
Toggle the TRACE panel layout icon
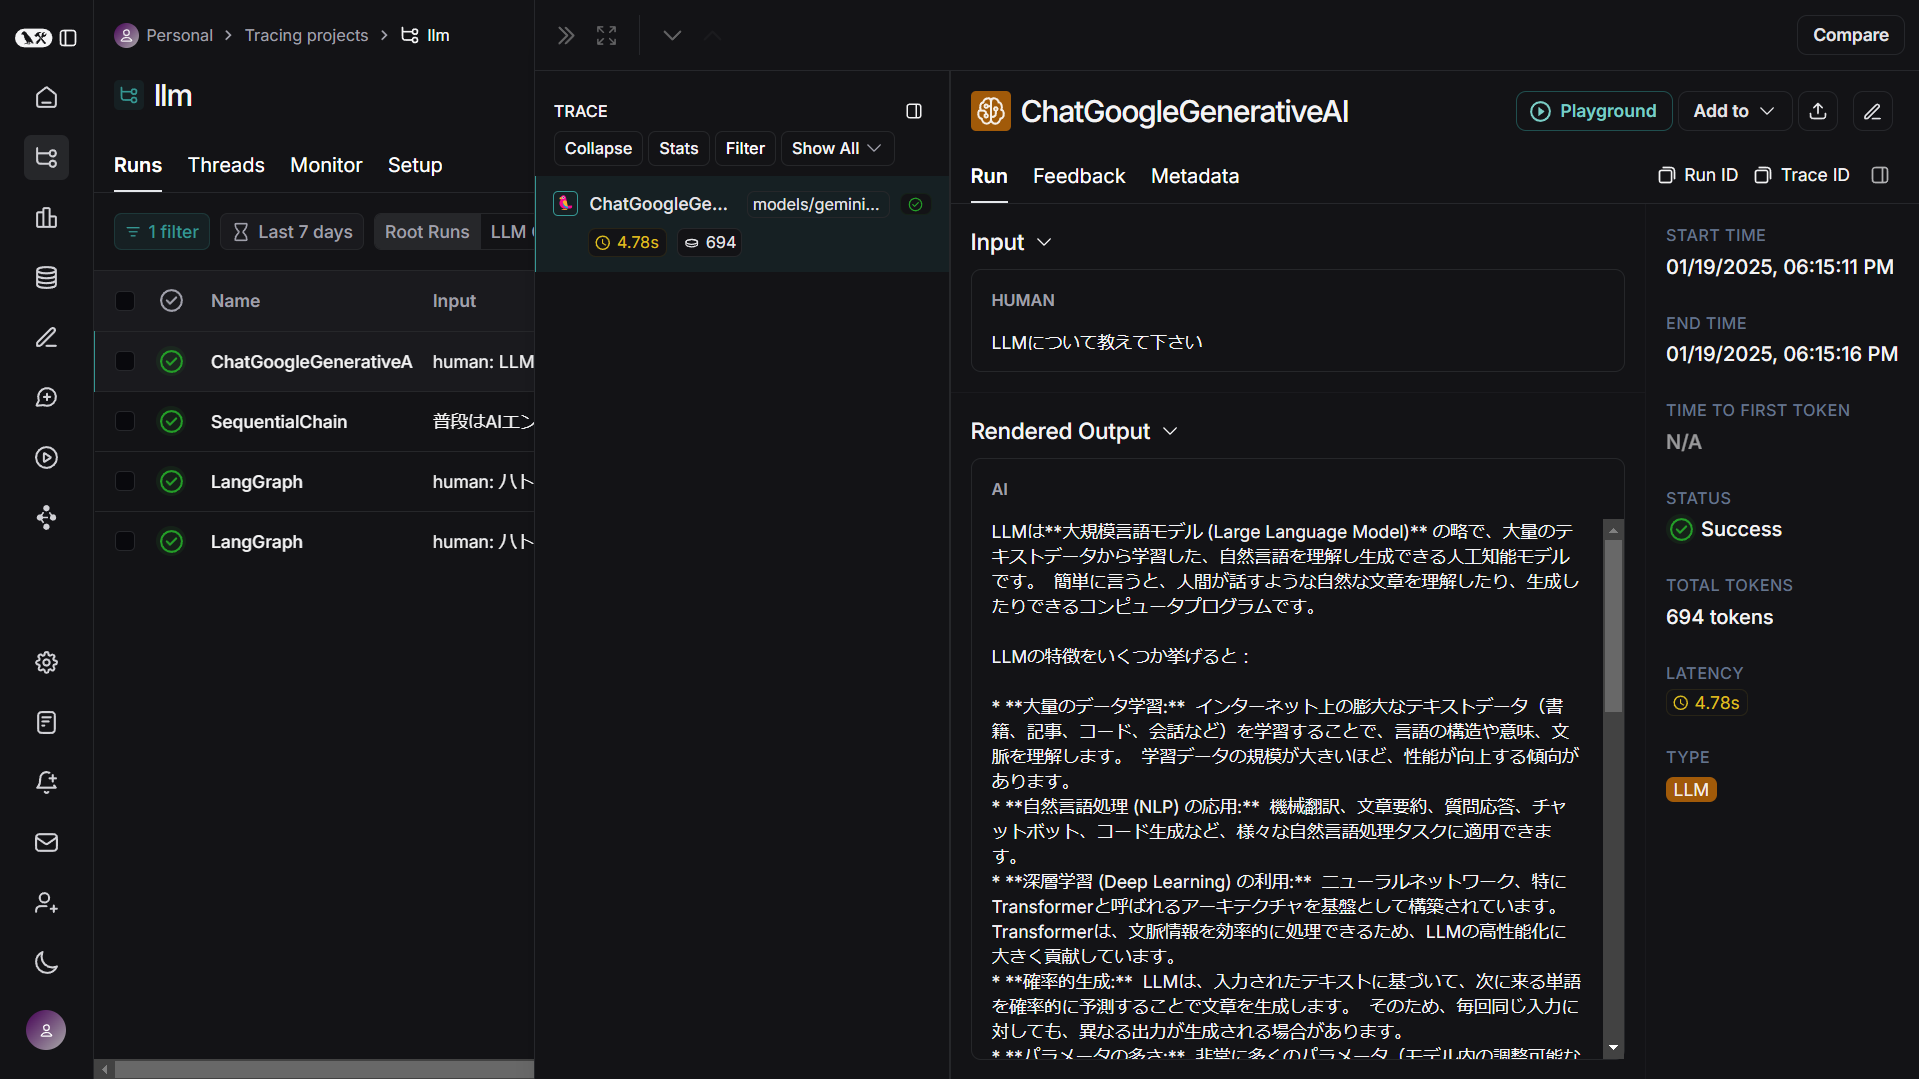(x=914, y=111)
